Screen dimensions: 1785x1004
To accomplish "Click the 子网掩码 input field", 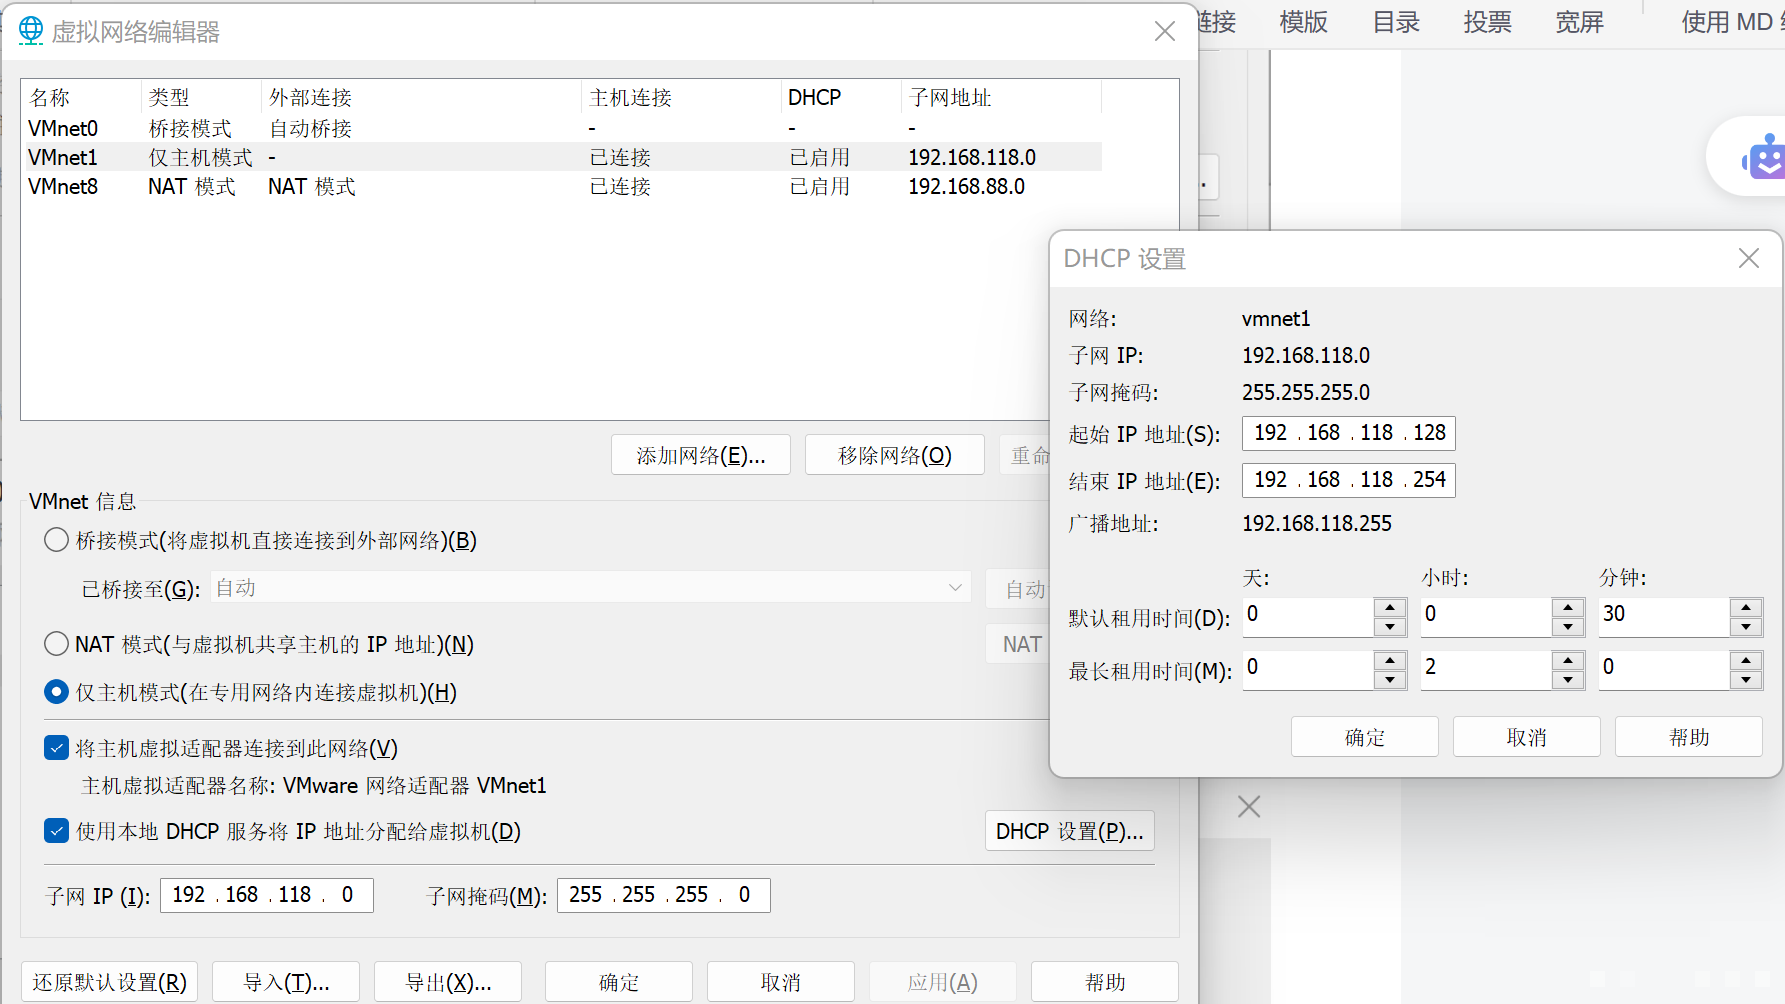I will (x=664, y=895).
